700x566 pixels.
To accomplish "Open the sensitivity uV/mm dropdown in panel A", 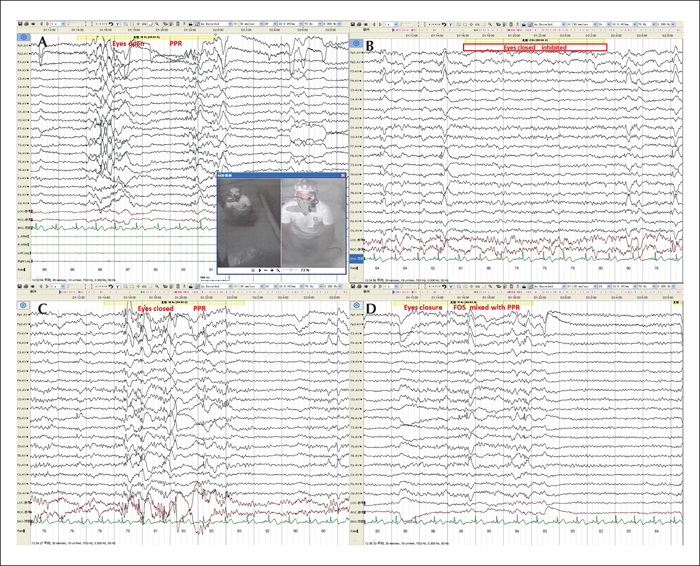I will click(x=291, y=24).
